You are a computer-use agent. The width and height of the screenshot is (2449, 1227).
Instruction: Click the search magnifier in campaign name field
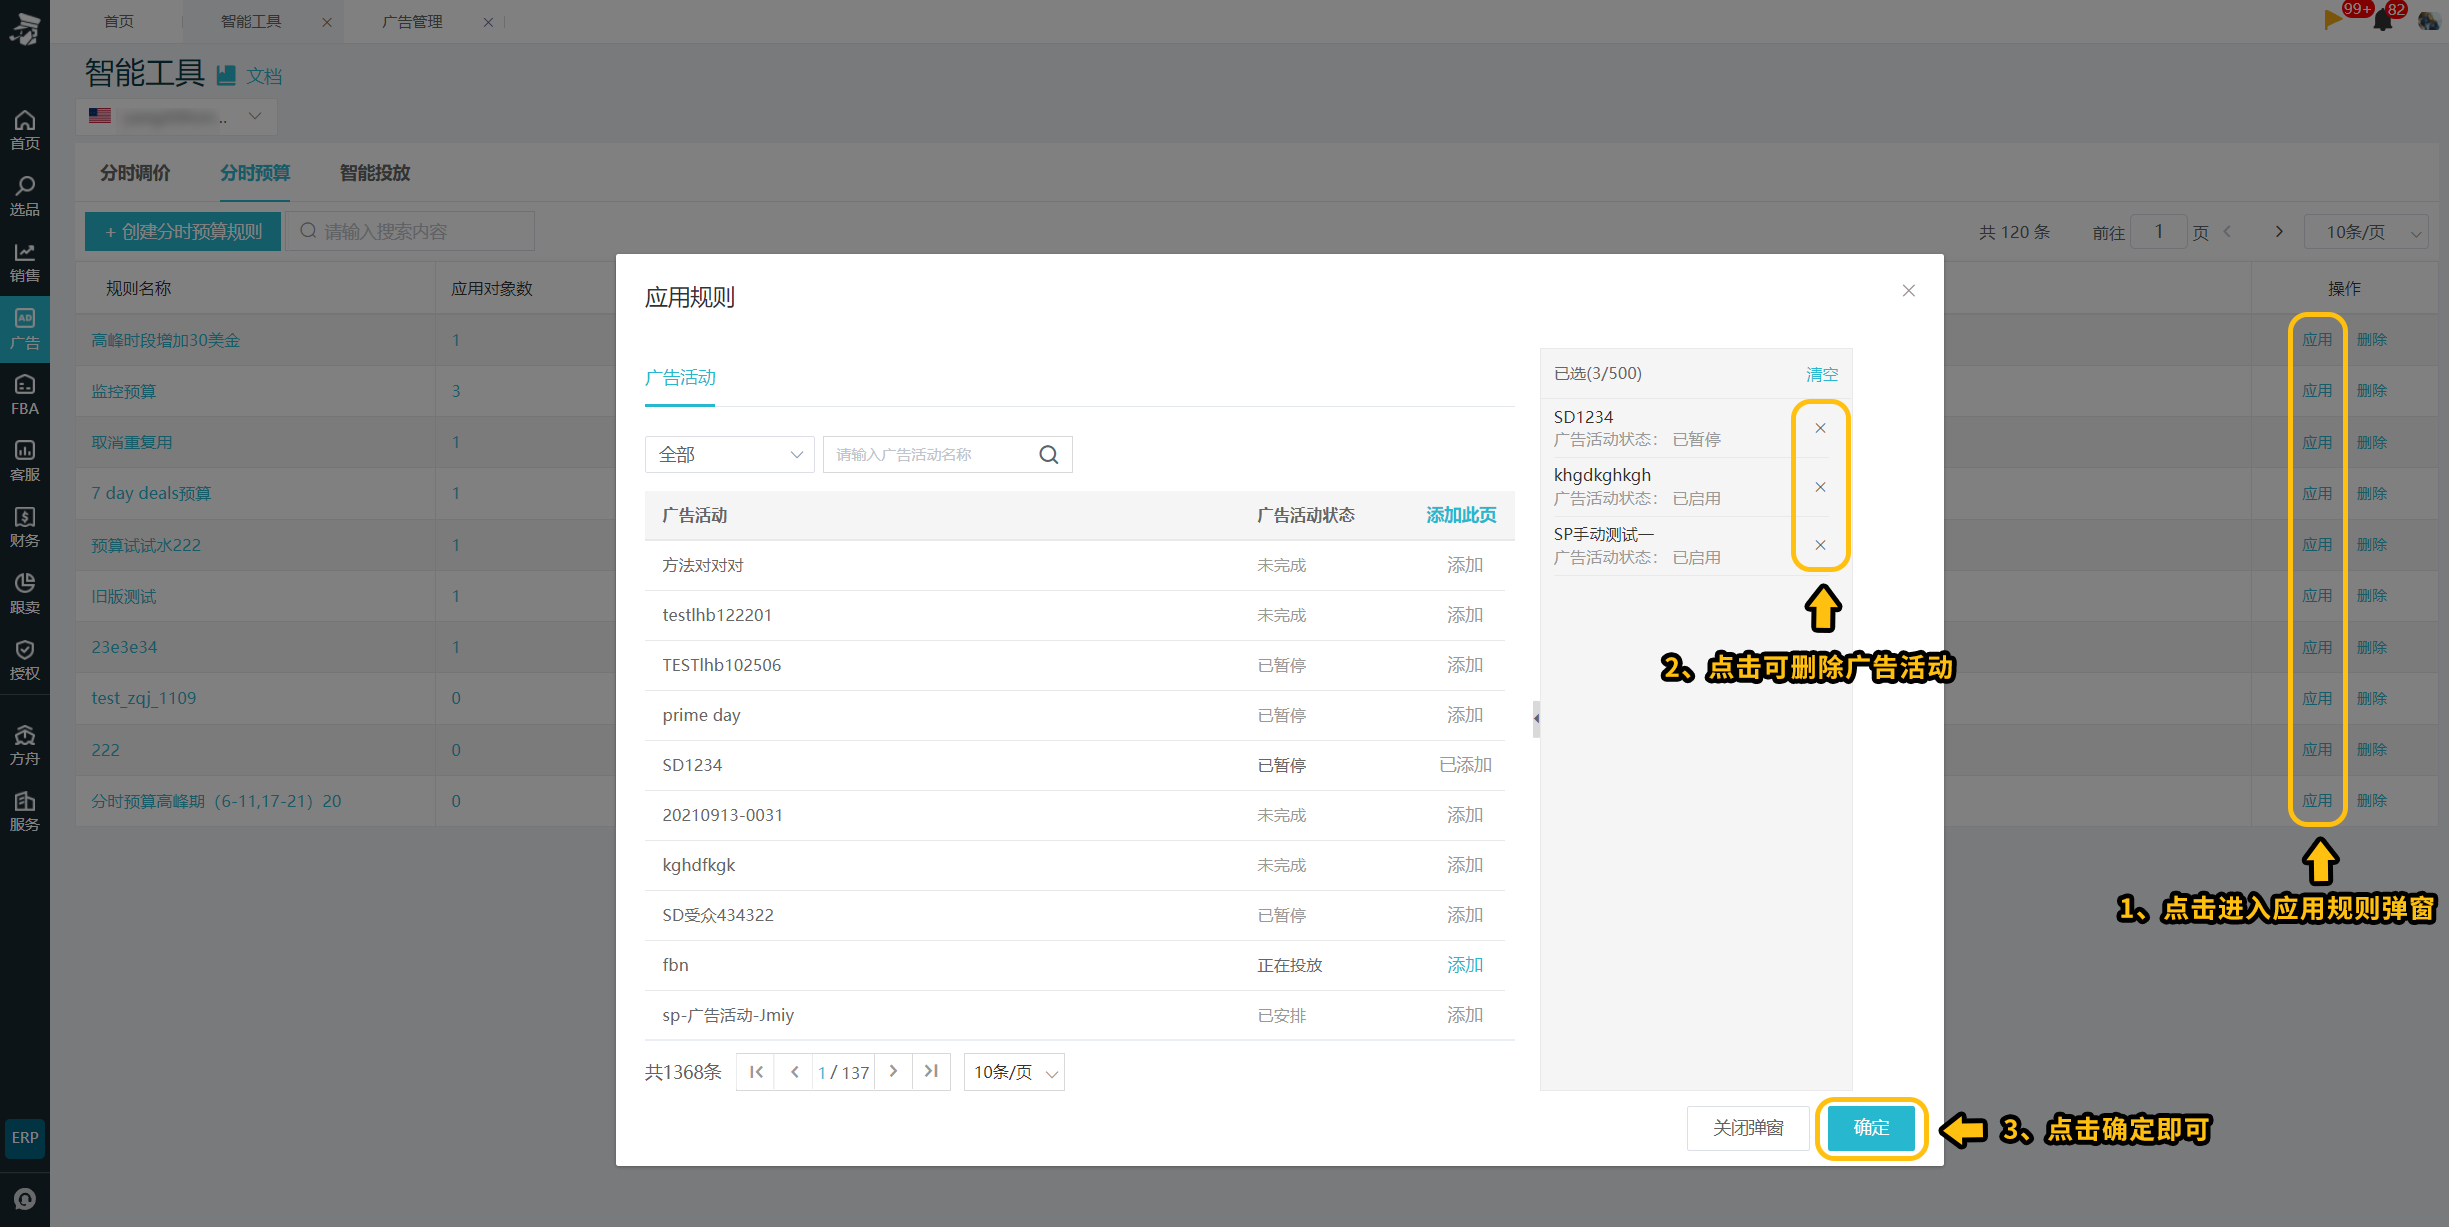point(1048,455)
